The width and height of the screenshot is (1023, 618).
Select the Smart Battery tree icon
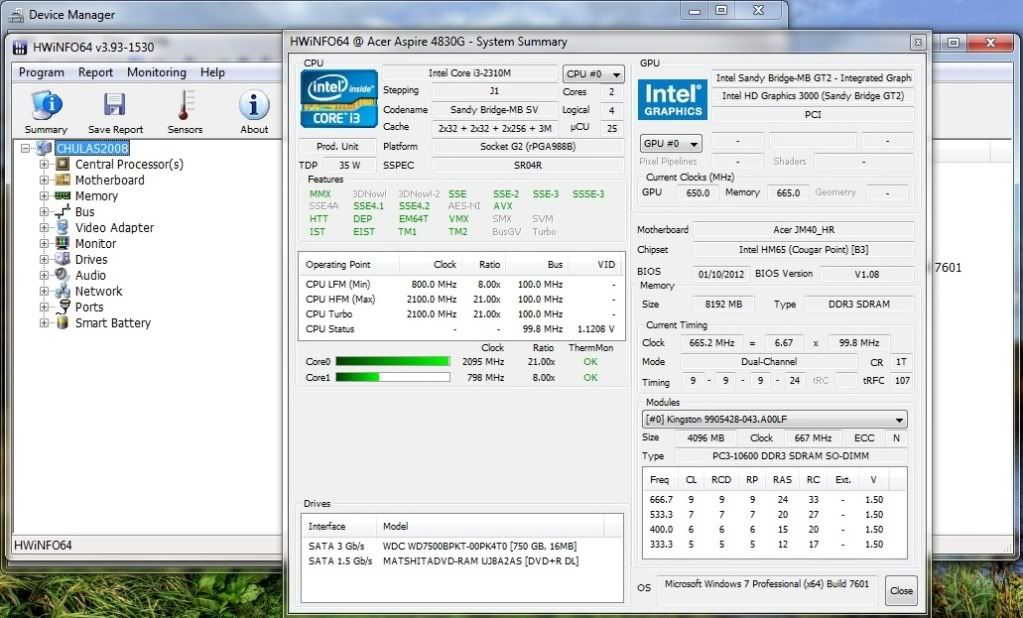tap(62, 323)
